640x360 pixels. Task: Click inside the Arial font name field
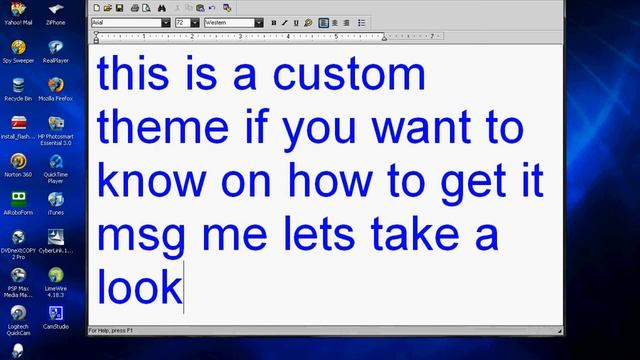click(126, 23)
